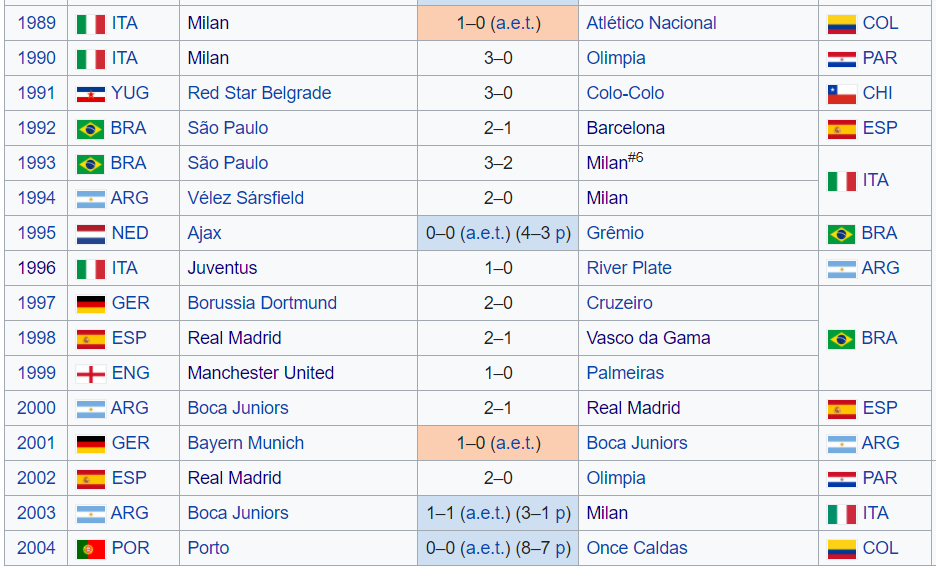Click the Germany flag in the 2001 row

click(x=91, y=444)
